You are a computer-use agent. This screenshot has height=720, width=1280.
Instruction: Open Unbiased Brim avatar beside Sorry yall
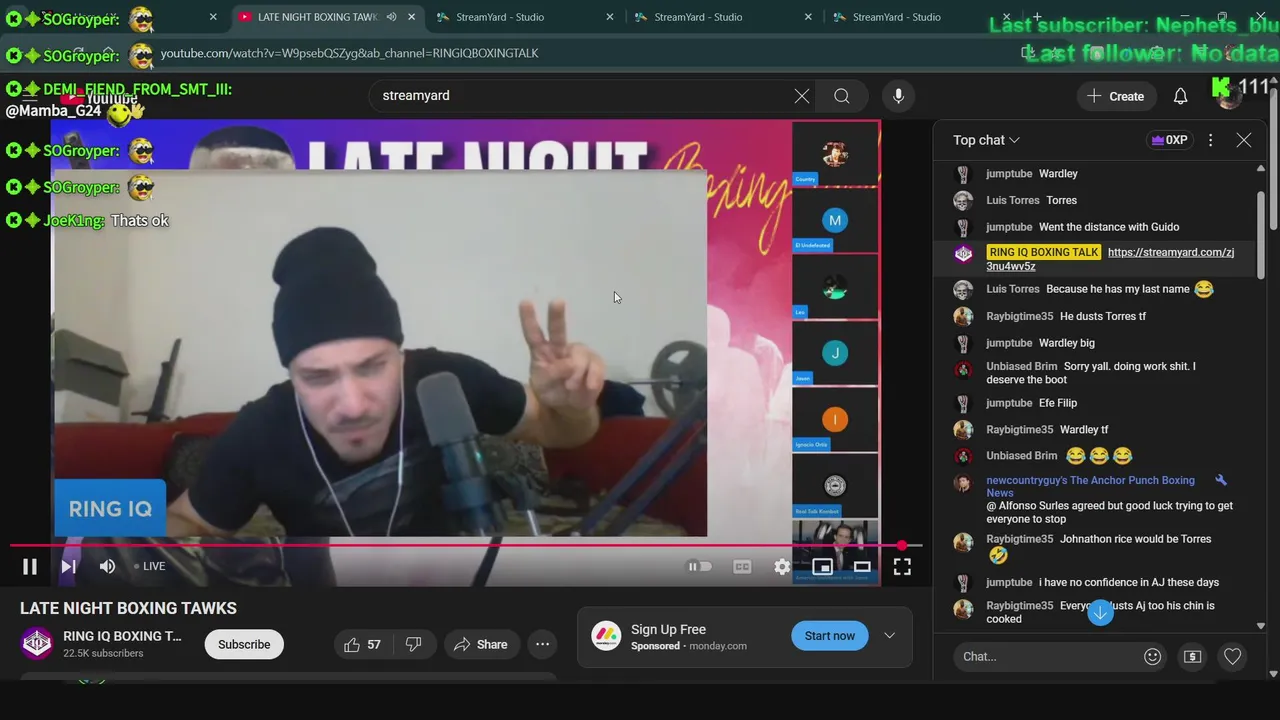963,370
